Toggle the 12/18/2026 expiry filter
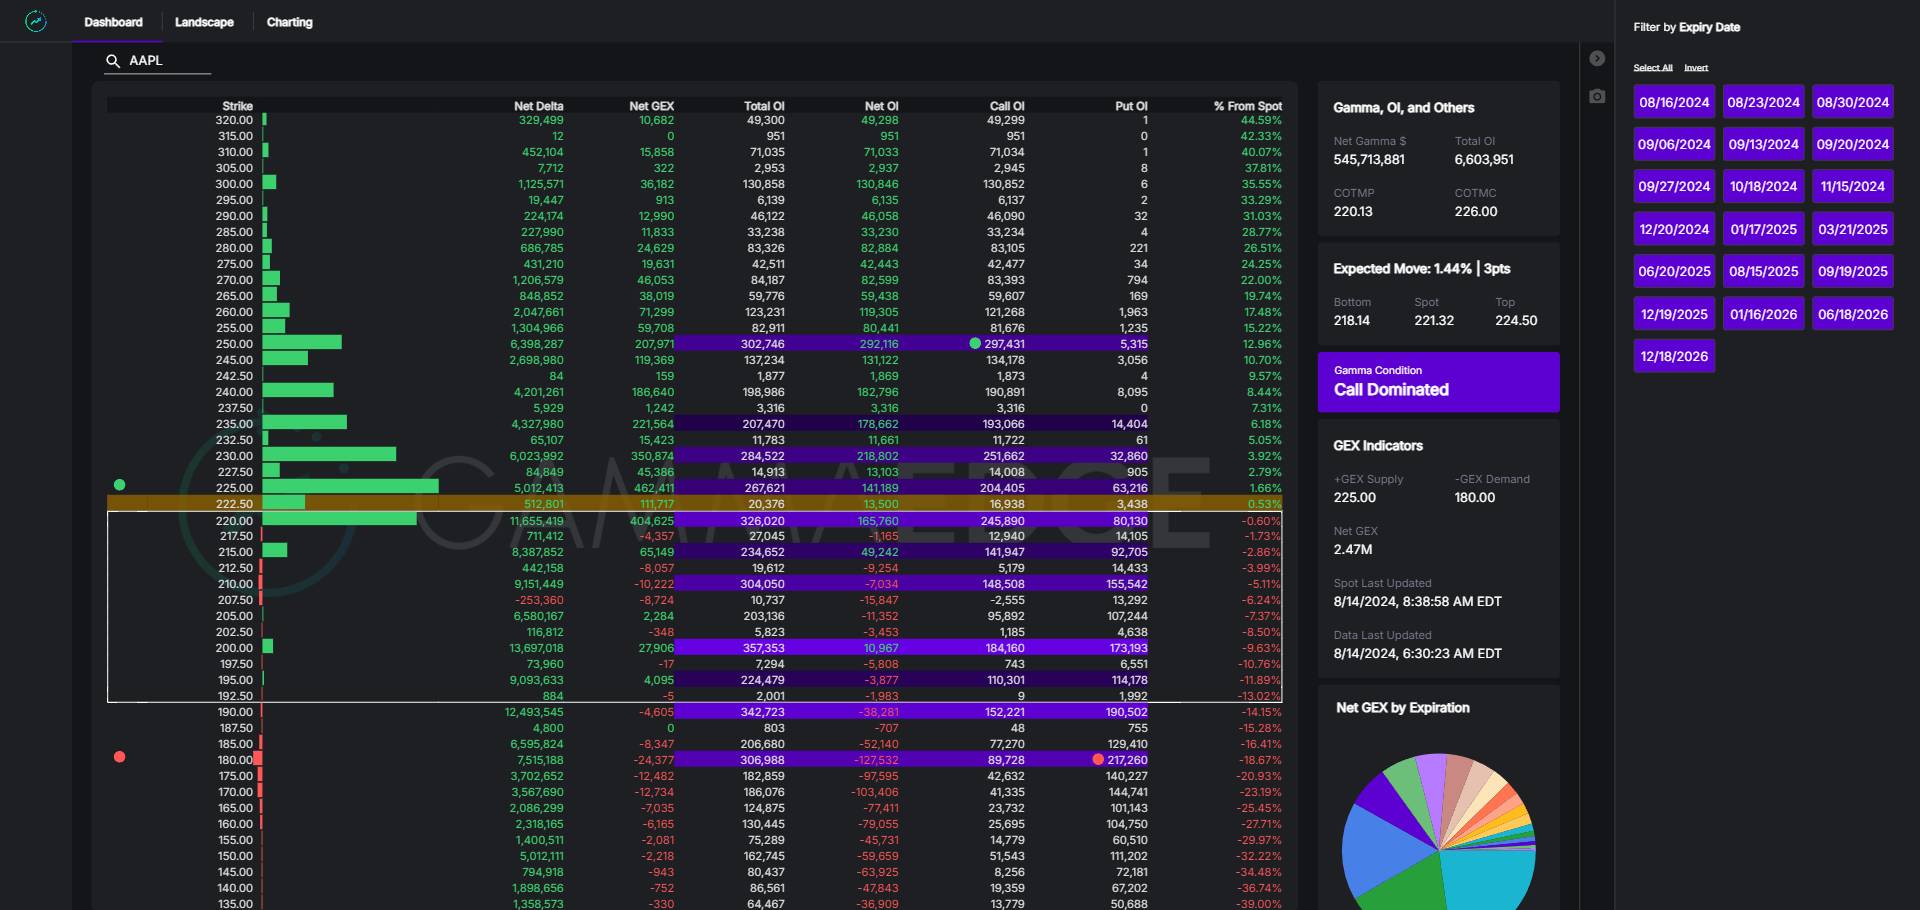1920x910 pixels. tap(1674, 356)
